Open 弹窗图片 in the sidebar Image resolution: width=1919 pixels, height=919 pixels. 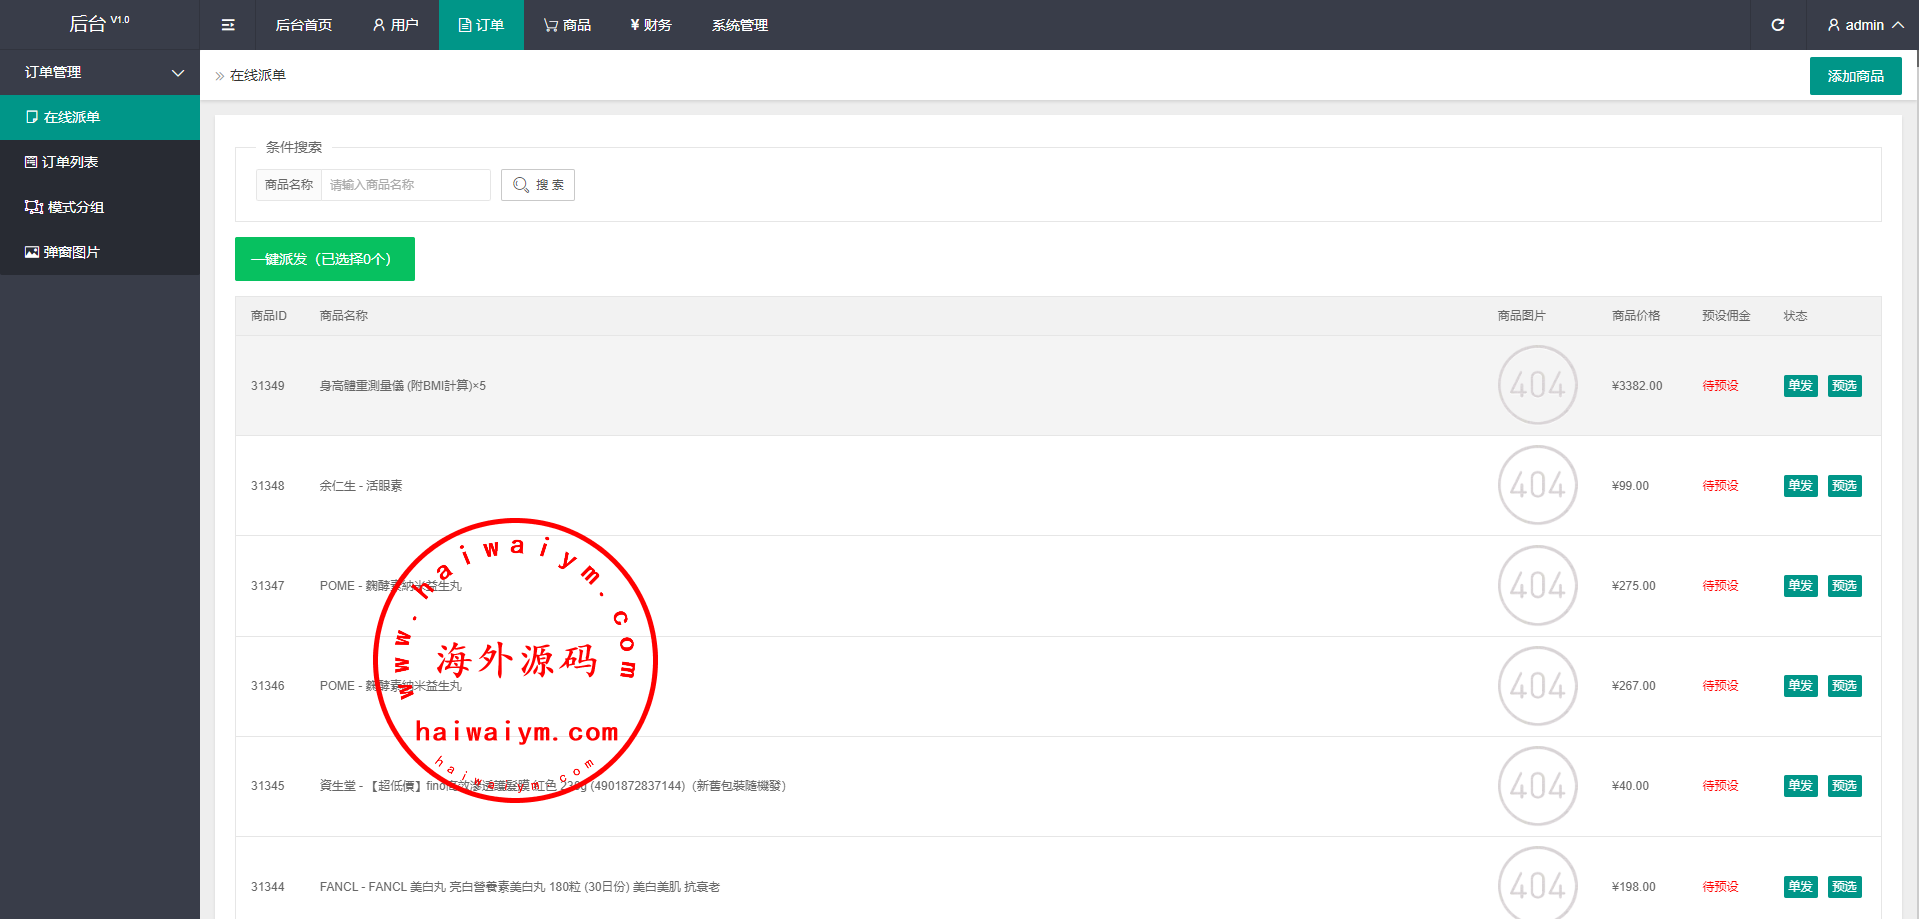pyautogui.click(x=100, y=252)
